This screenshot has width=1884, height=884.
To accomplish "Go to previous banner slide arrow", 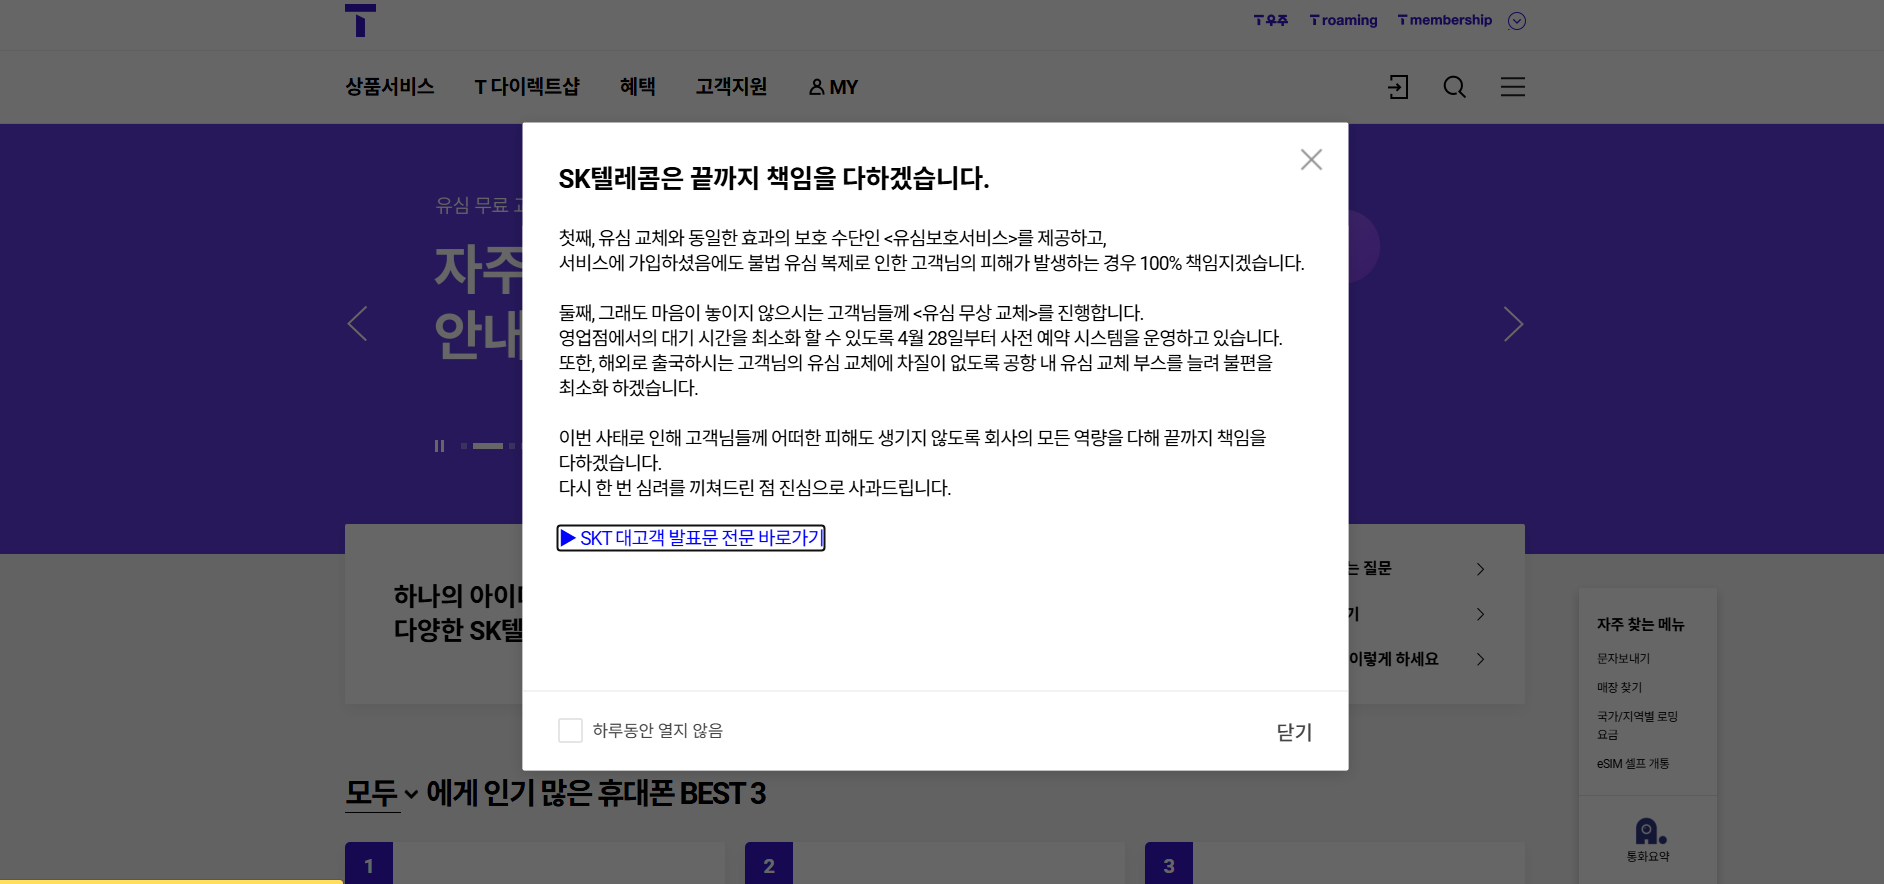I will coord(357,323).
